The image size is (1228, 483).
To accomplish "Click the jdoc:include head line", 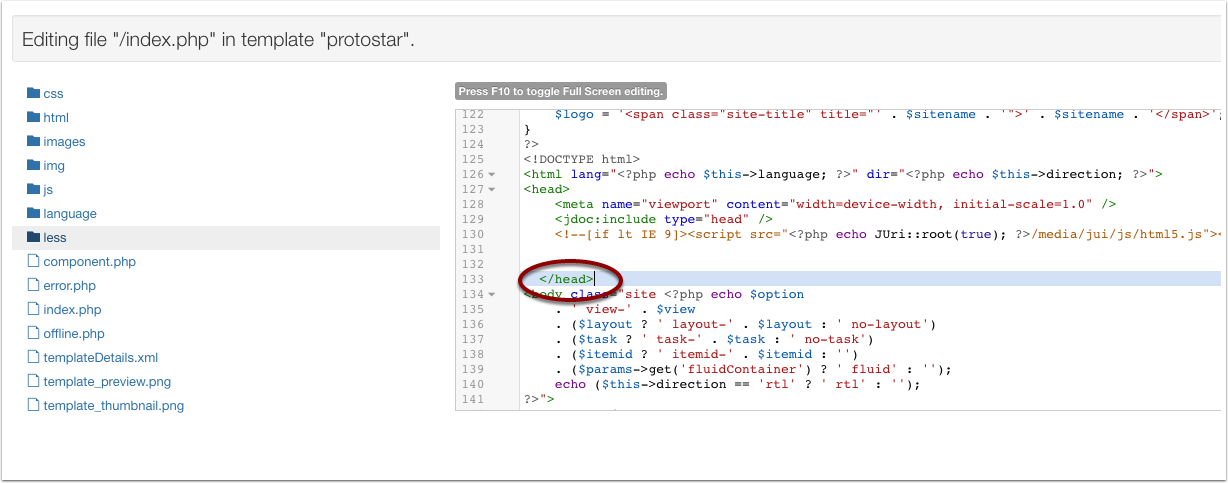I will pos(664,219).
